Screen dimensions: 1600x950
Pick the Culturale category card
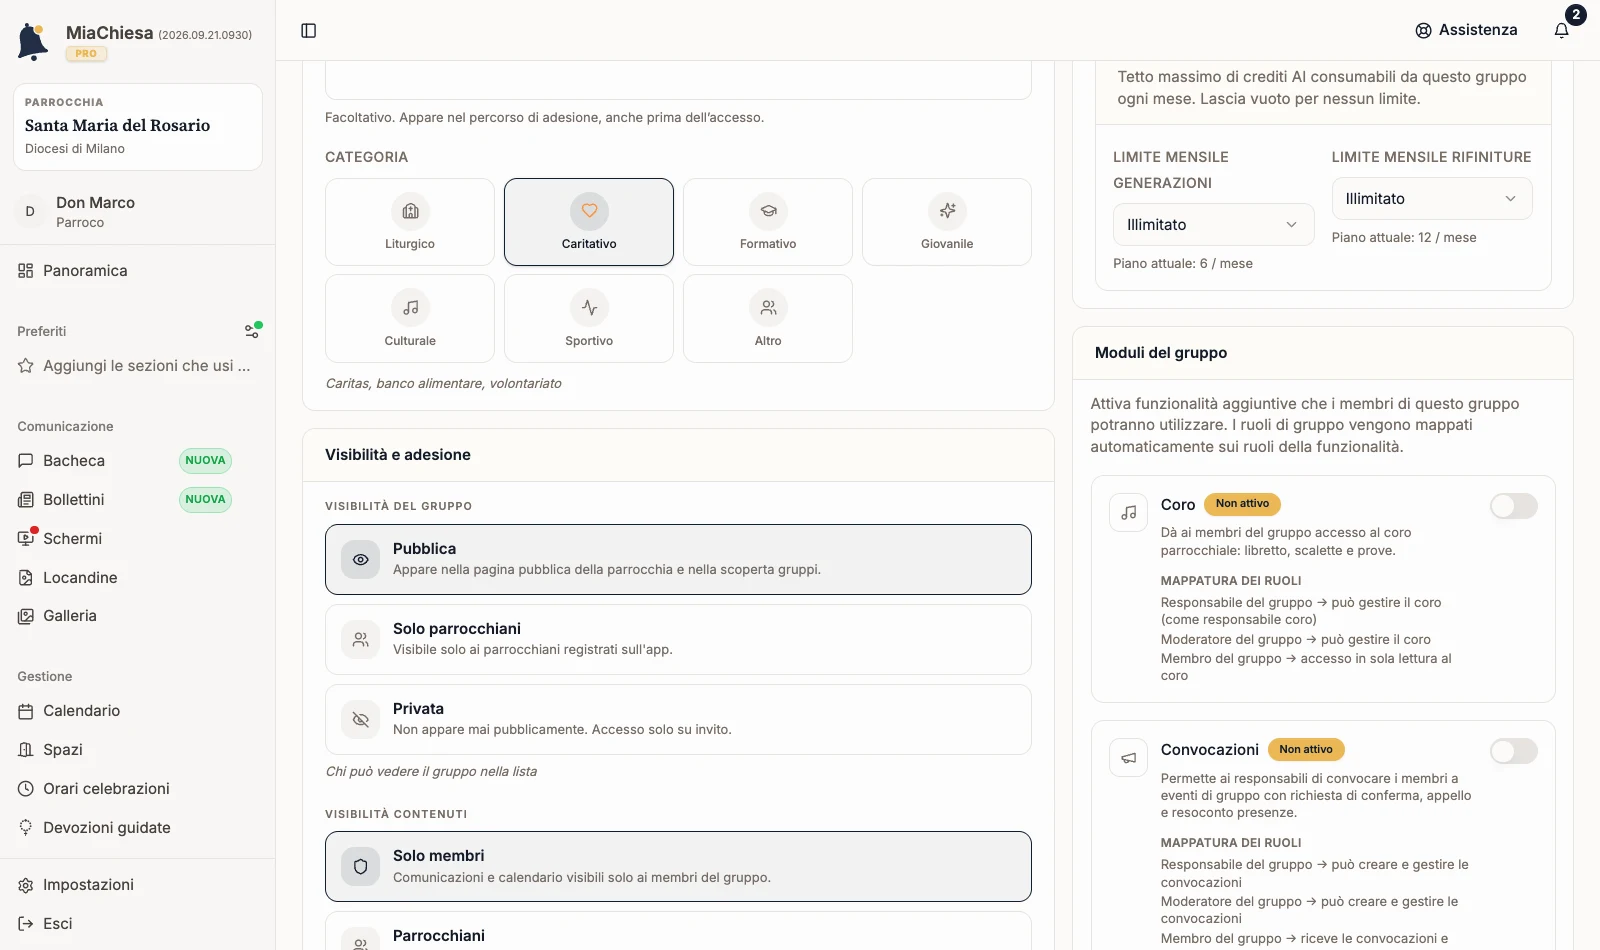410,319
